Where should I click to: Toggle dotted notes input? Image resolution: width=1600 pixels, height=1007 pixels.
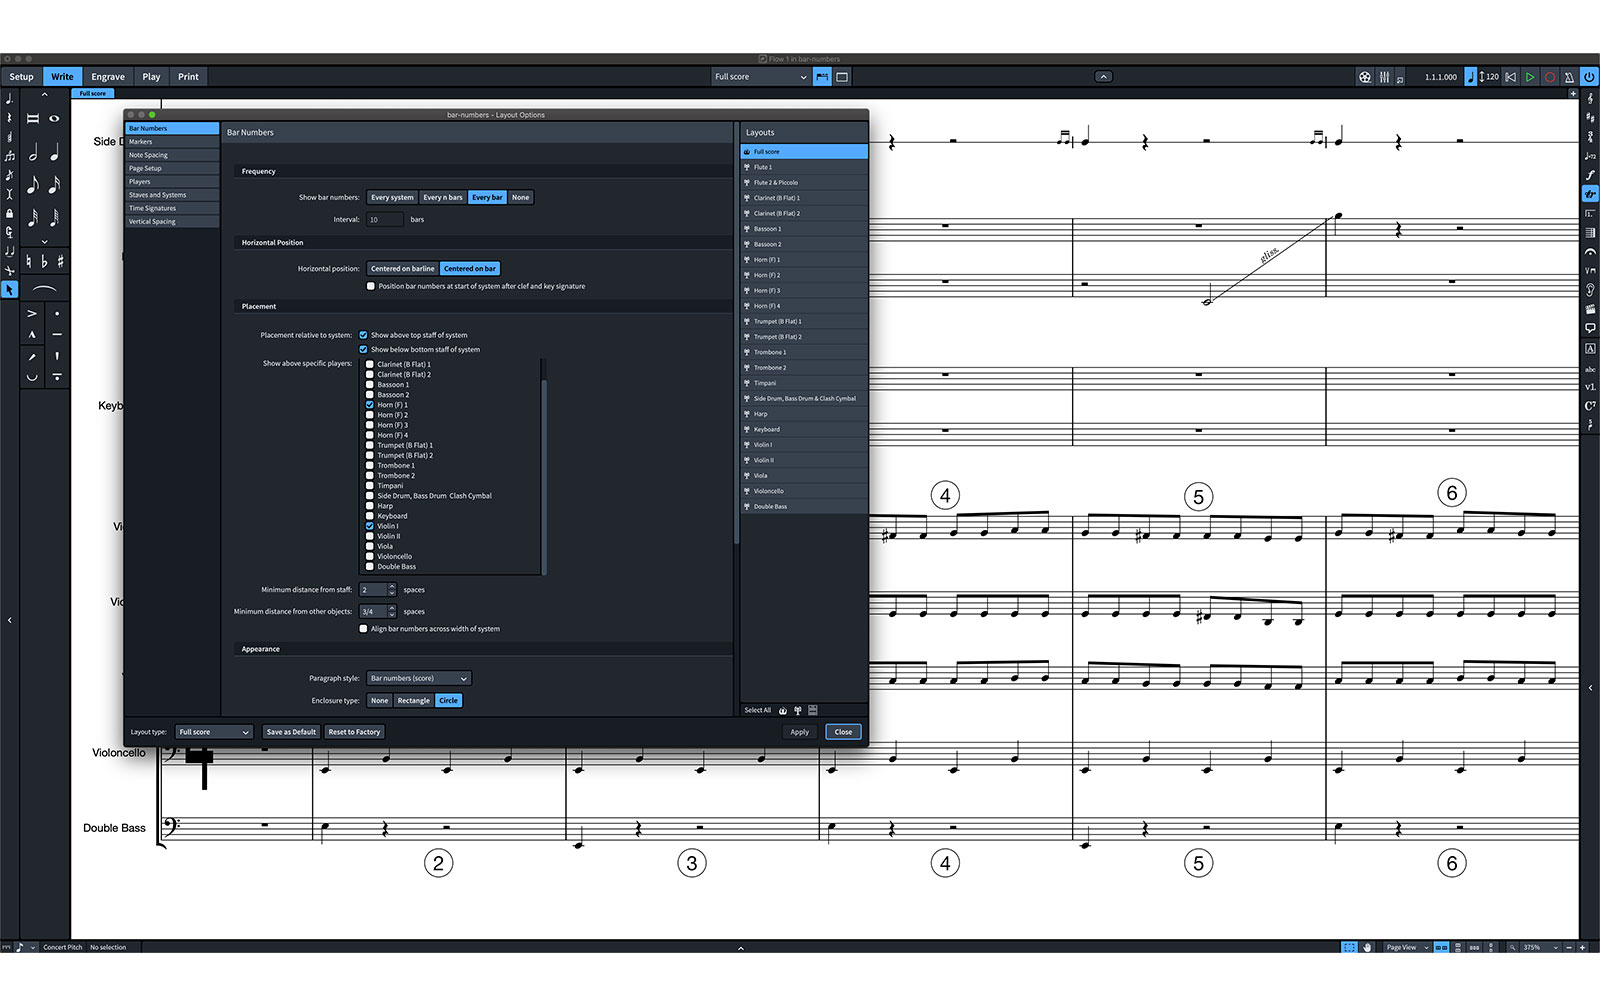coord(9,99)
